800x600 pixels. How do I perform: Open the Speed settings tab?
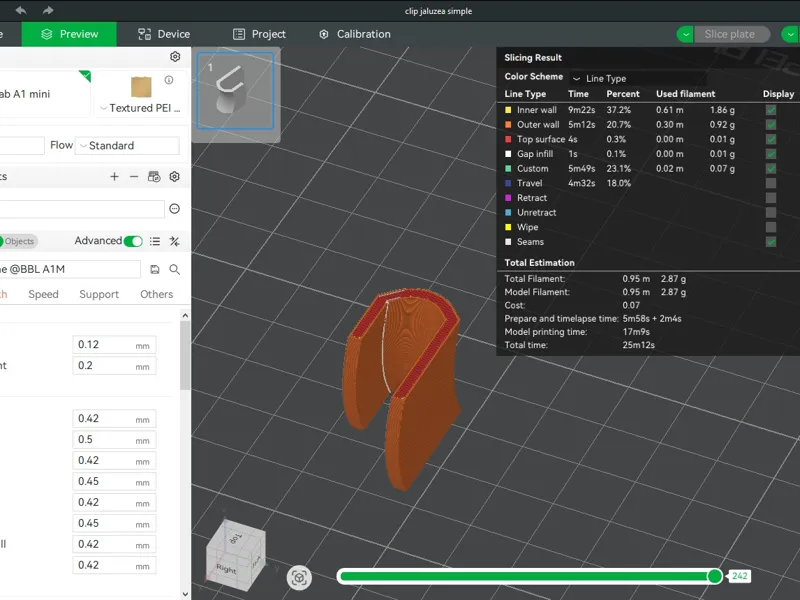click(x=43, y=294)
